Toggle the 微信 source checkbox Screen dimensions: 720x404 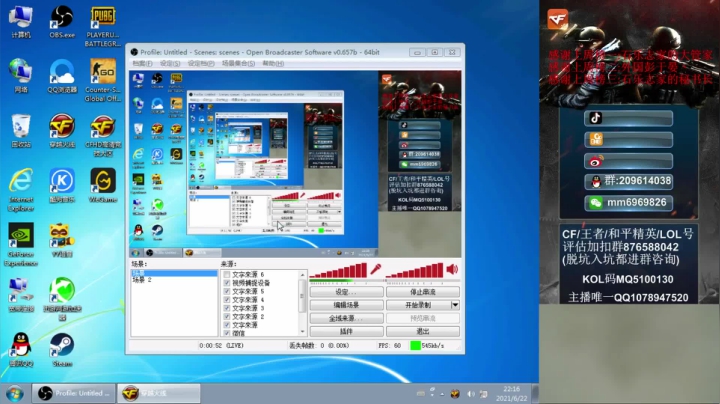pyautogui.click(x=226, y=333)
